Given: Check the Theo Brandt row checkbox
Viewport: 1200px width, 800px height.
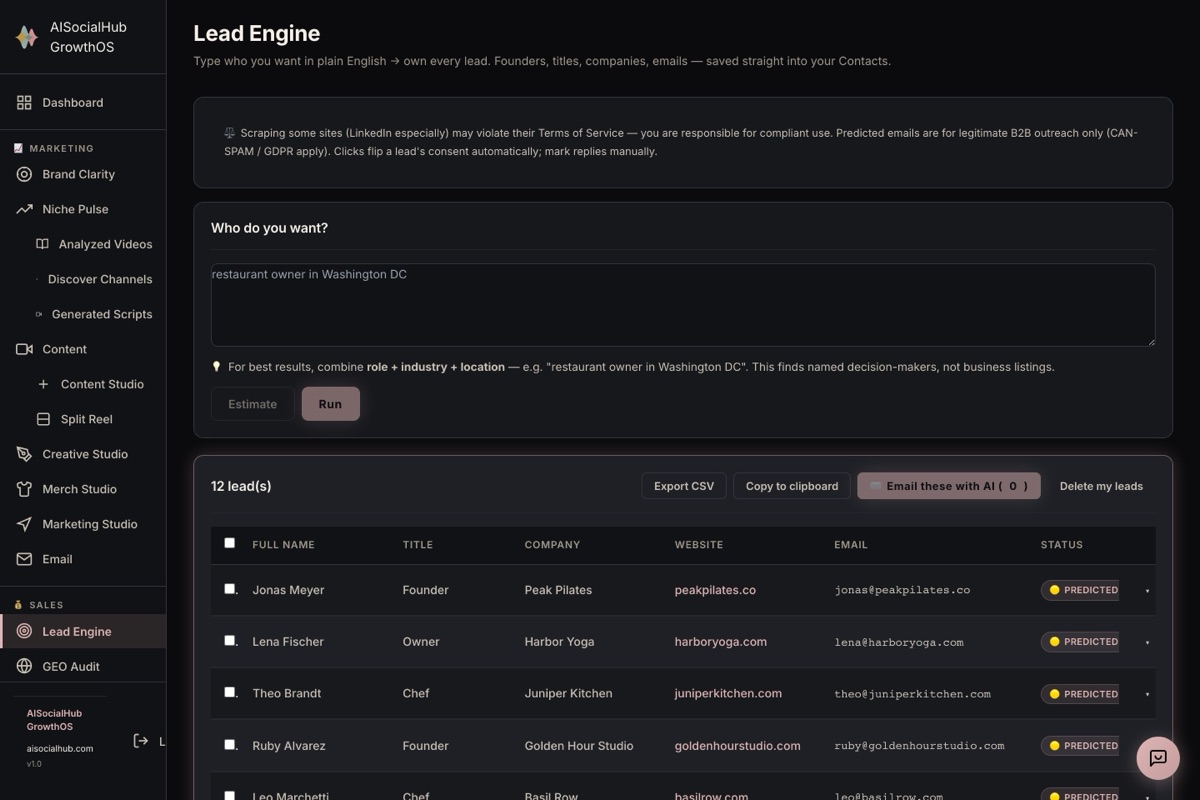Looking at the screenshot, I should 230,692.
